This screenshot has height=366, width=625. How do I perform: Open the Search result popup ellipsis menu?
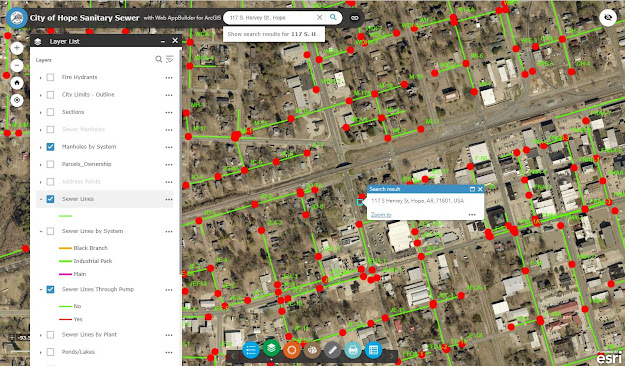pyautogui.click(x=472, y=215)
